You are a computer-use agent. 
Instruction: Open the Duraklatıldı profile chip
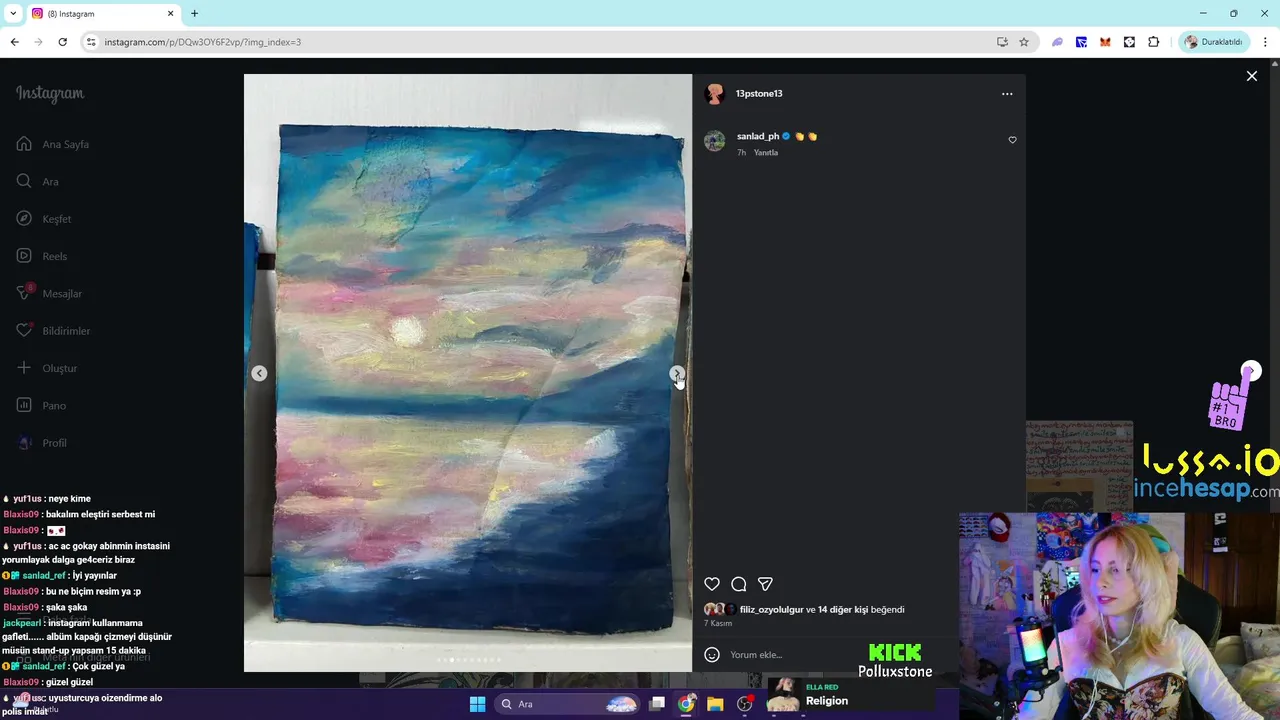click(x=1214, y=42)
